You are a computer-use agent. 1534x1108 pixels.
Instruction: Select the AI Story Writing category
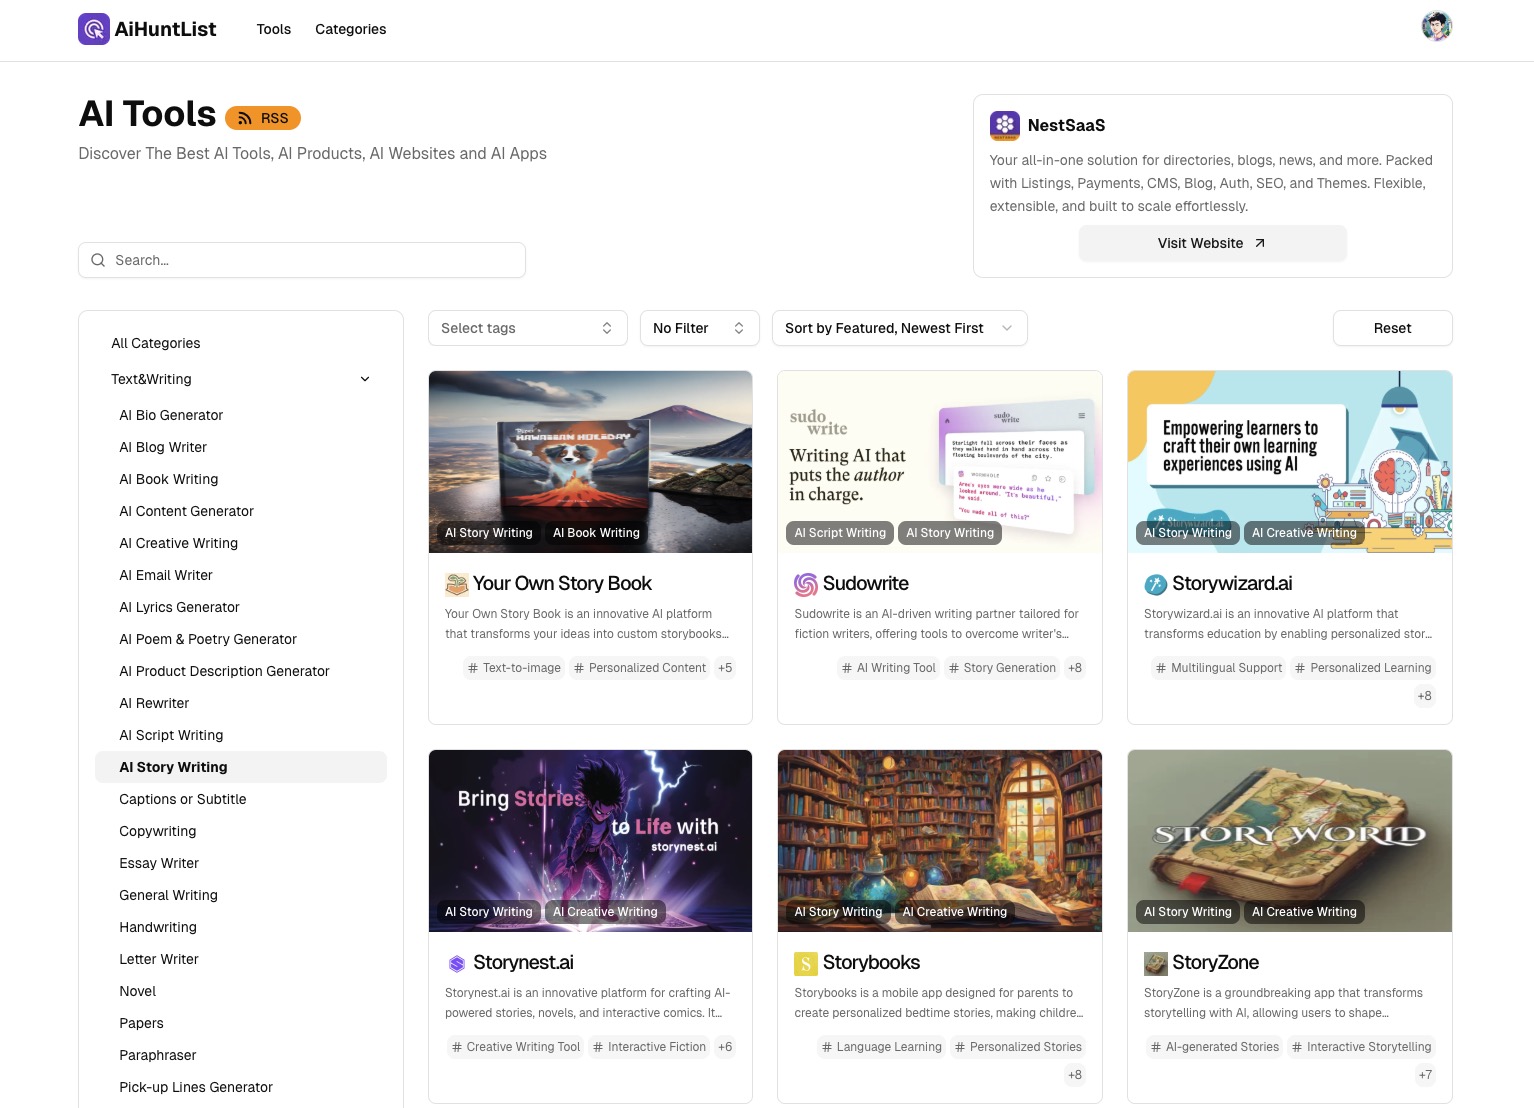pos(173,767)
